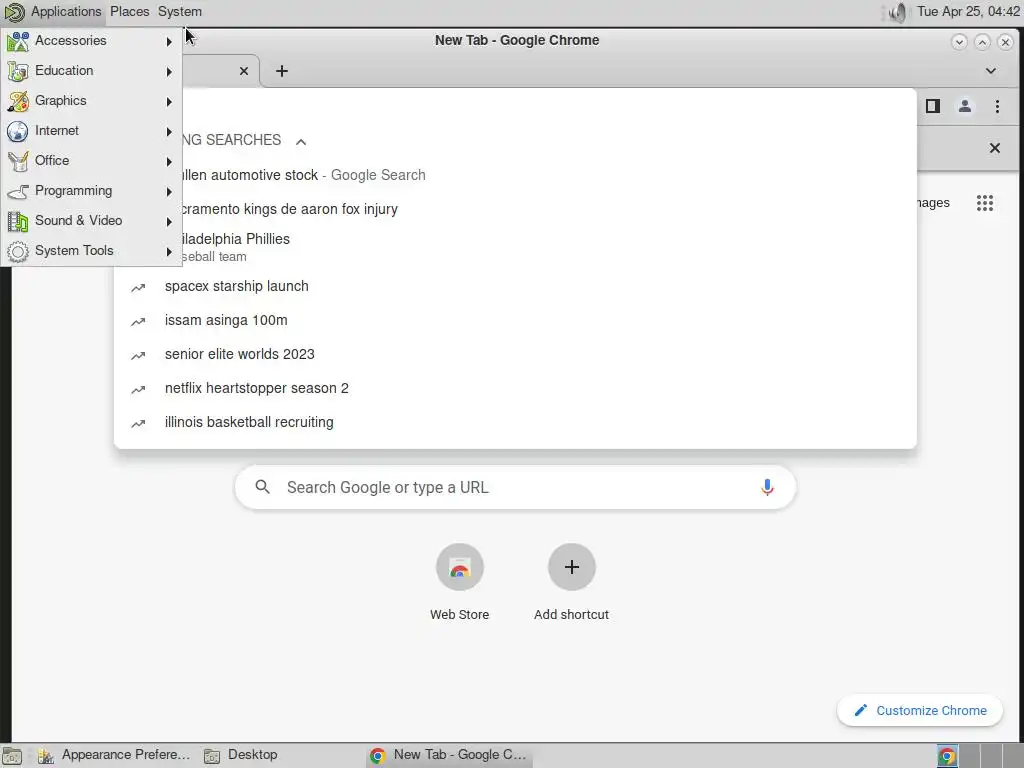The image size is (1024, 768).
Task: Open the Chrome profile avatar icon
Action: [x=965, y=106]
